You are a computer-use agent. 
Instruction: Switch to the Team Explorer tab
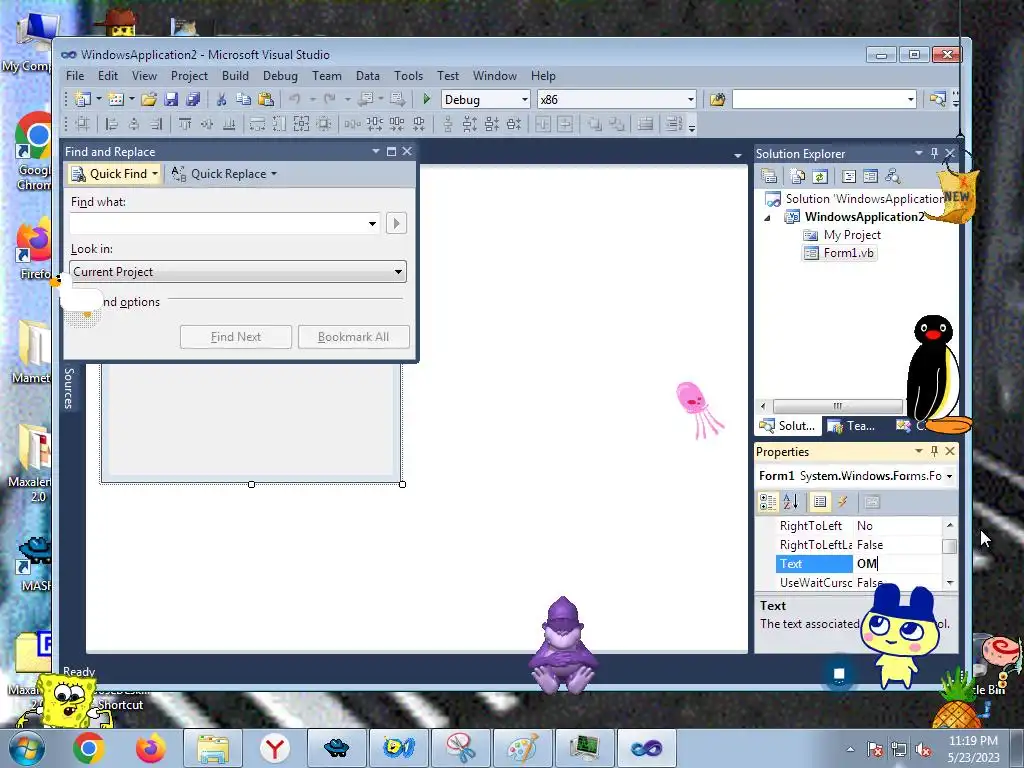pyautogui.click(x=852, y=426)
